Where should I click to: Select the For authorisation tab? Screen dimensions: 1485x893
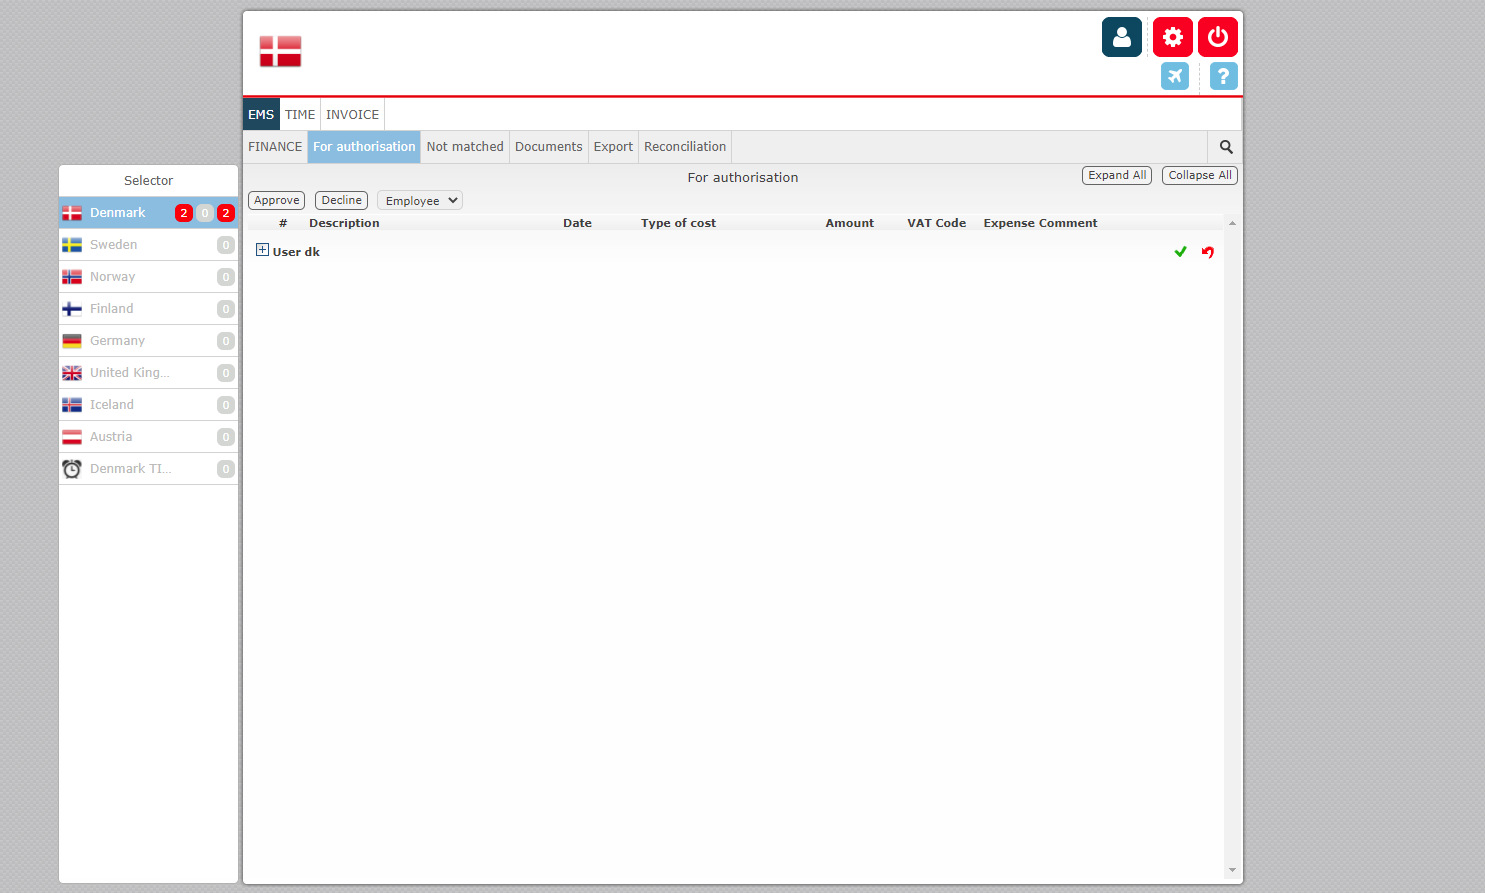tap(364, 147)
